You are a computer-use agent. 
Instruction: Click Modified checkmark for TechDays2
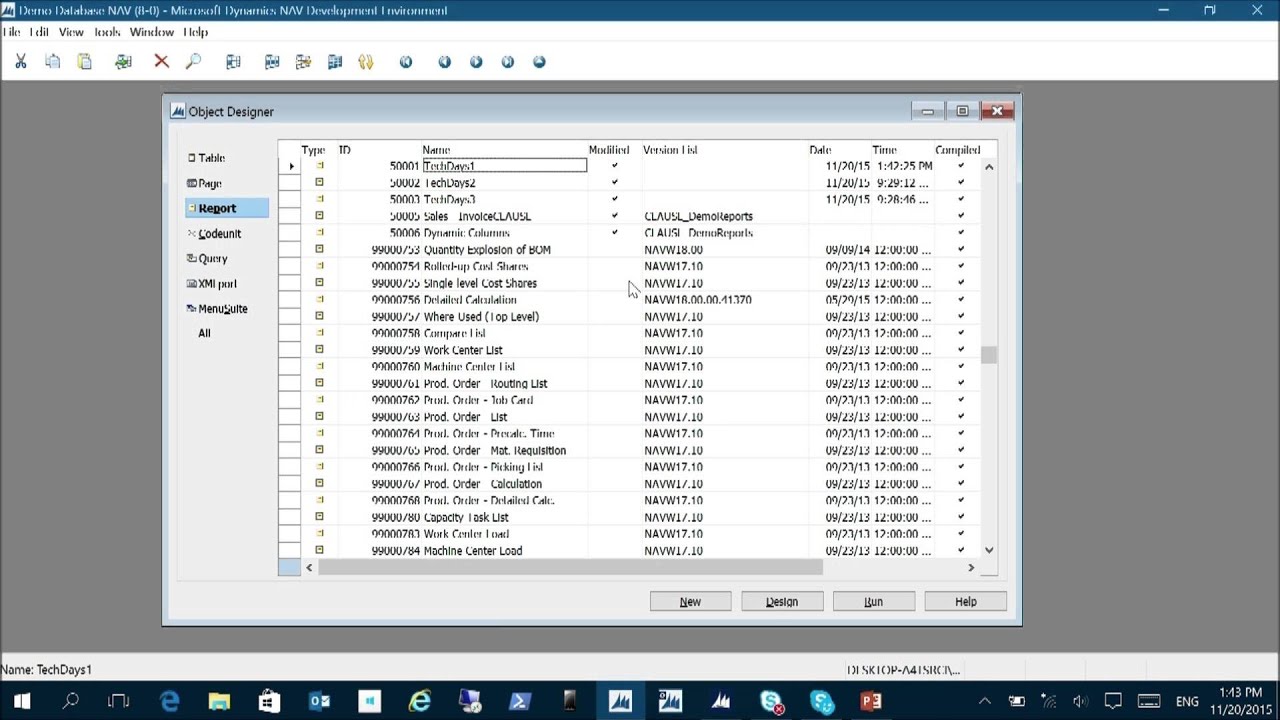[615, 183]
